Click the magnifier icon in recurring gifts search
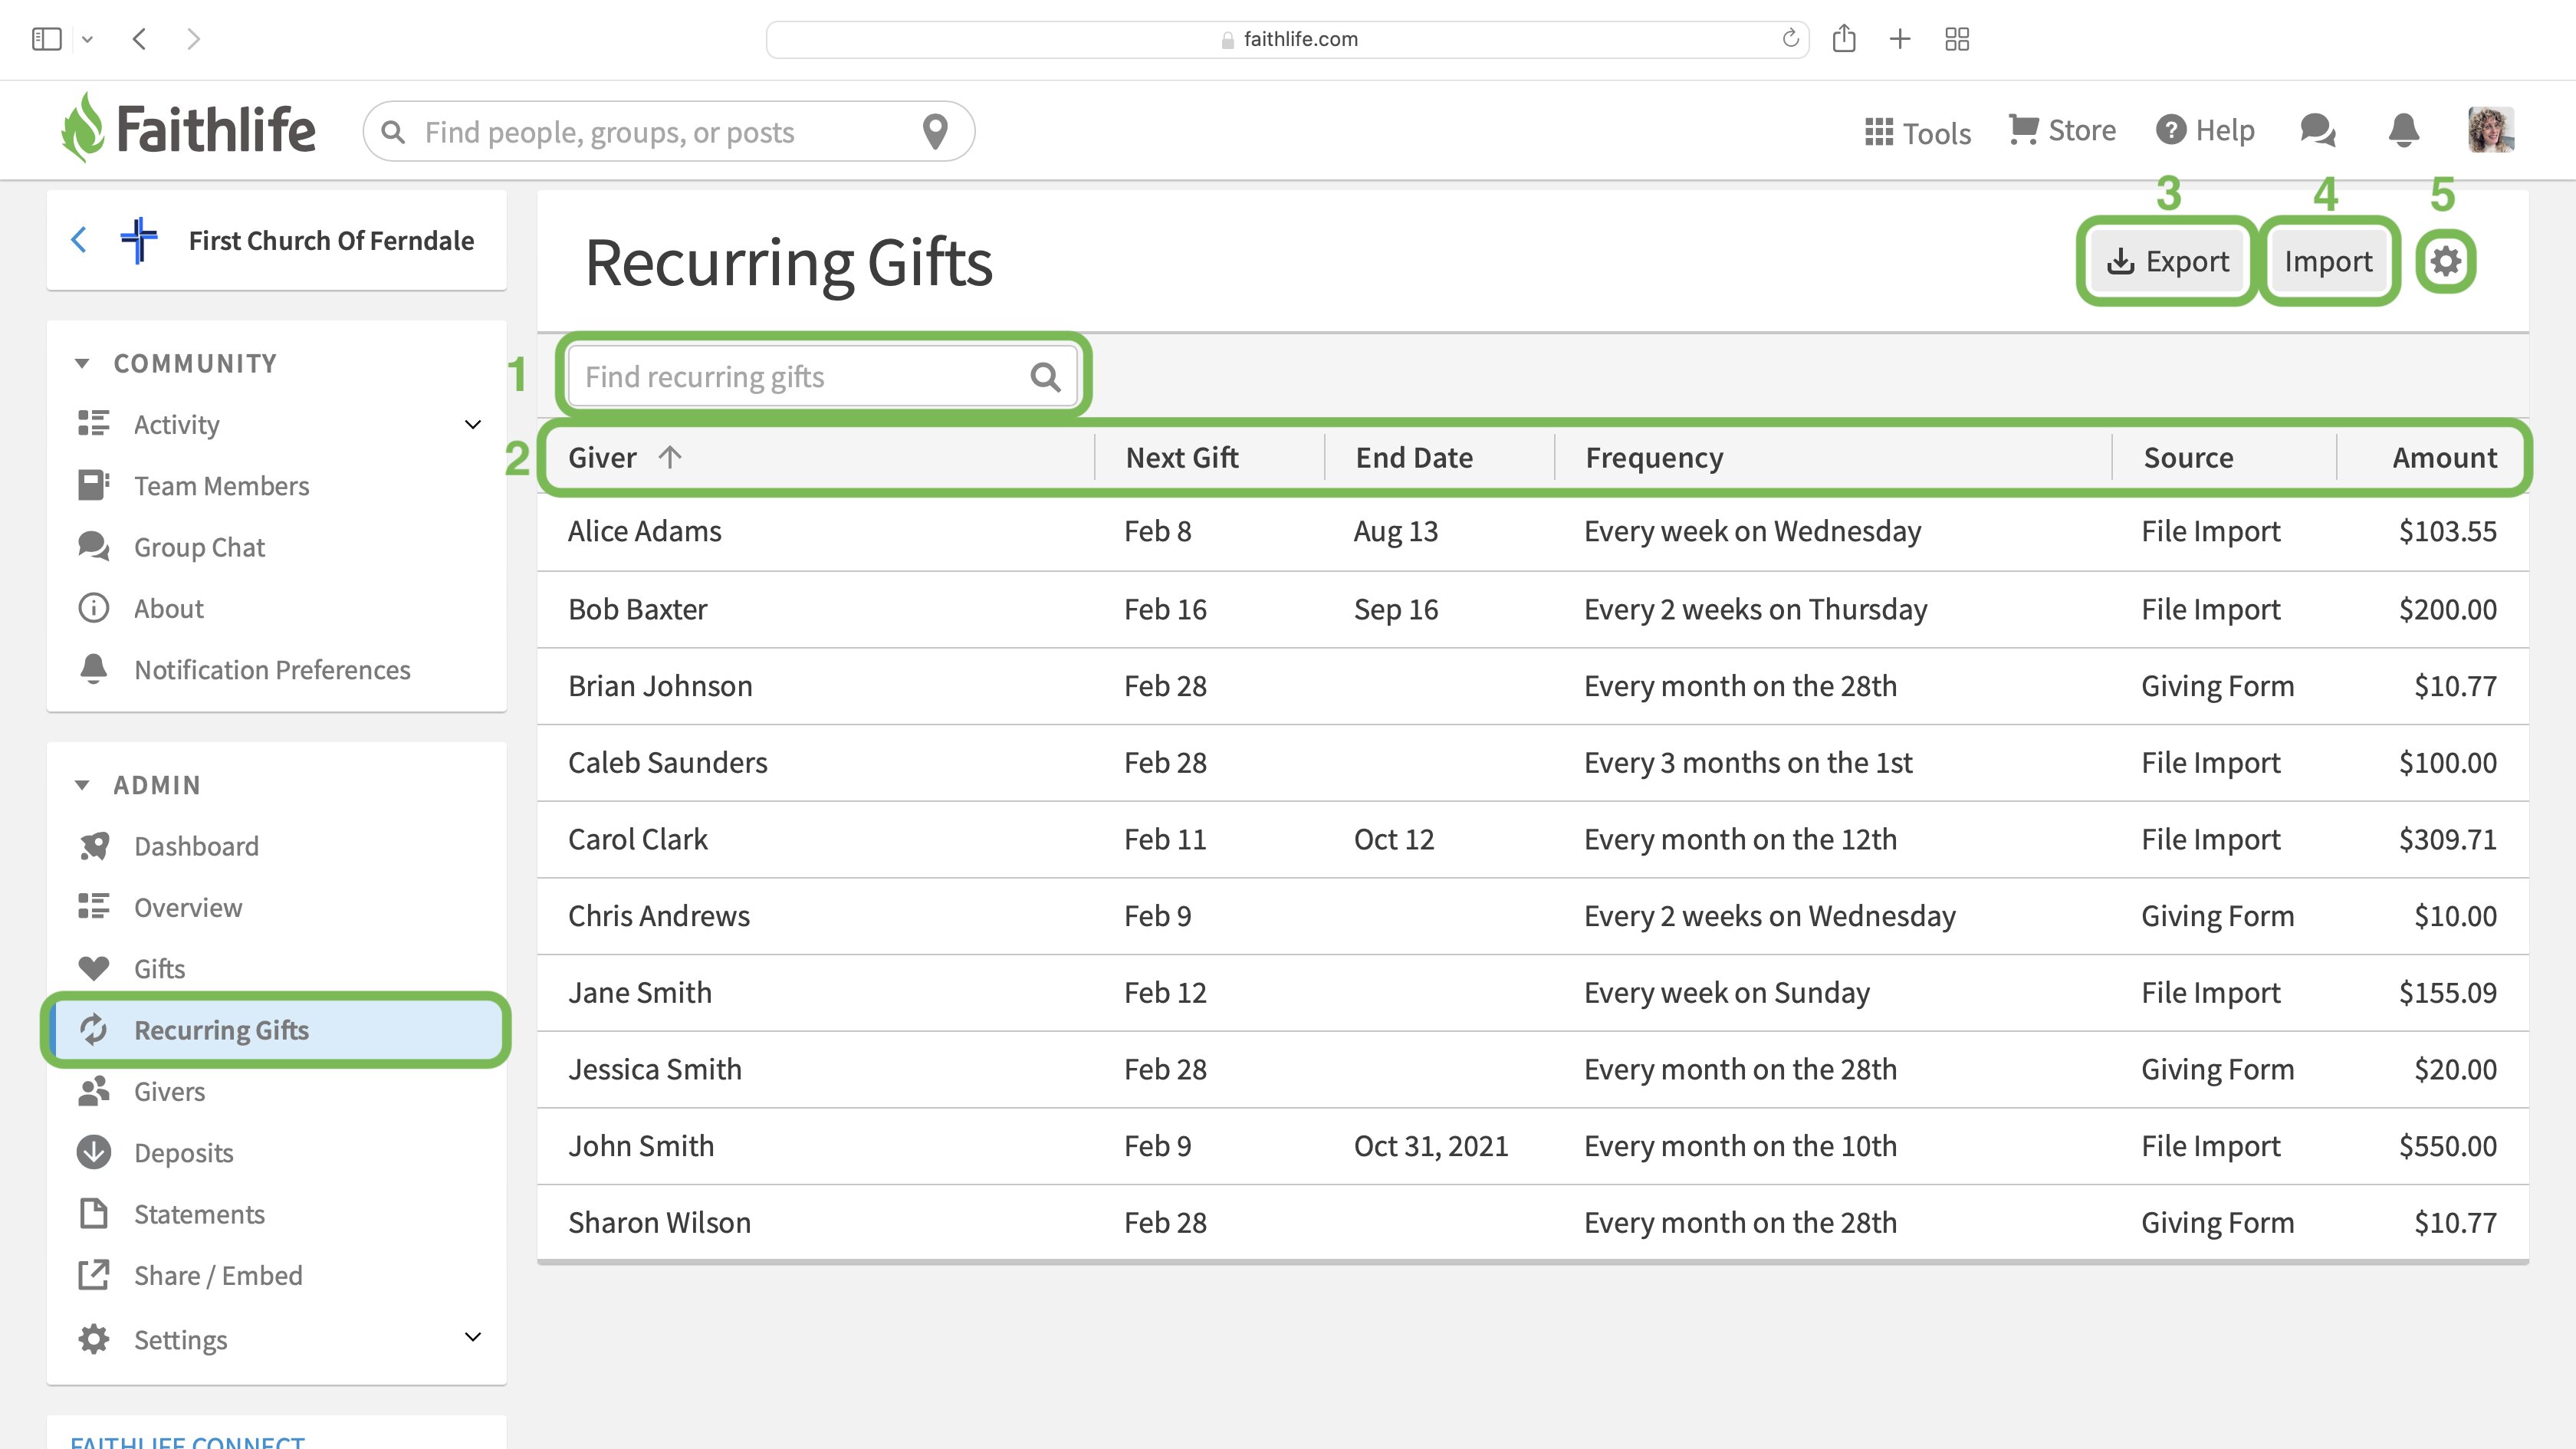2576x1449 pixels. pyautogui.click(x=1045, y=377)
